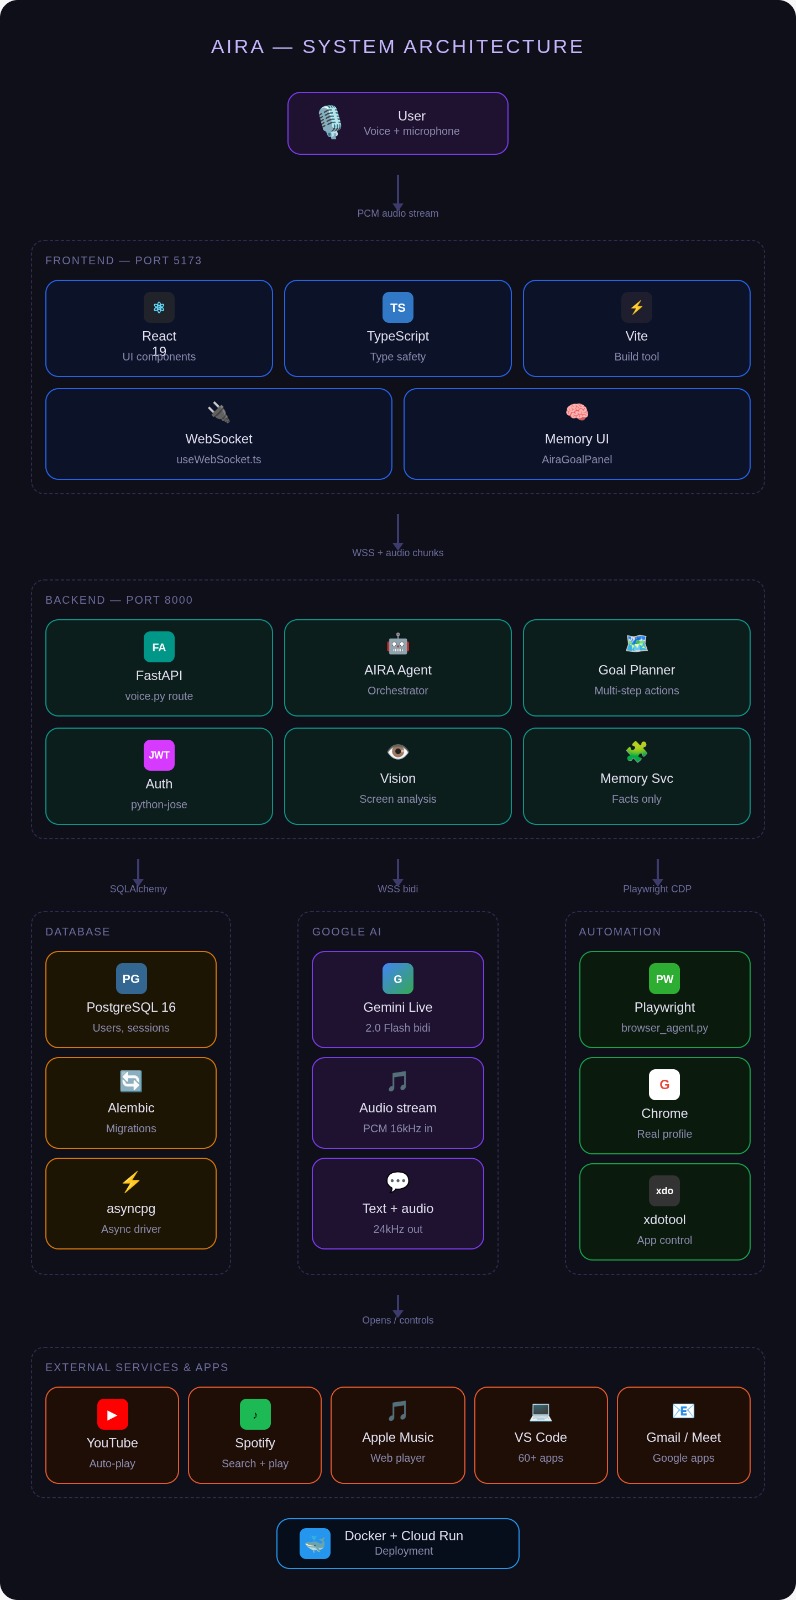Click the 'voice.py route' subtitle

[x=159, y=696]
